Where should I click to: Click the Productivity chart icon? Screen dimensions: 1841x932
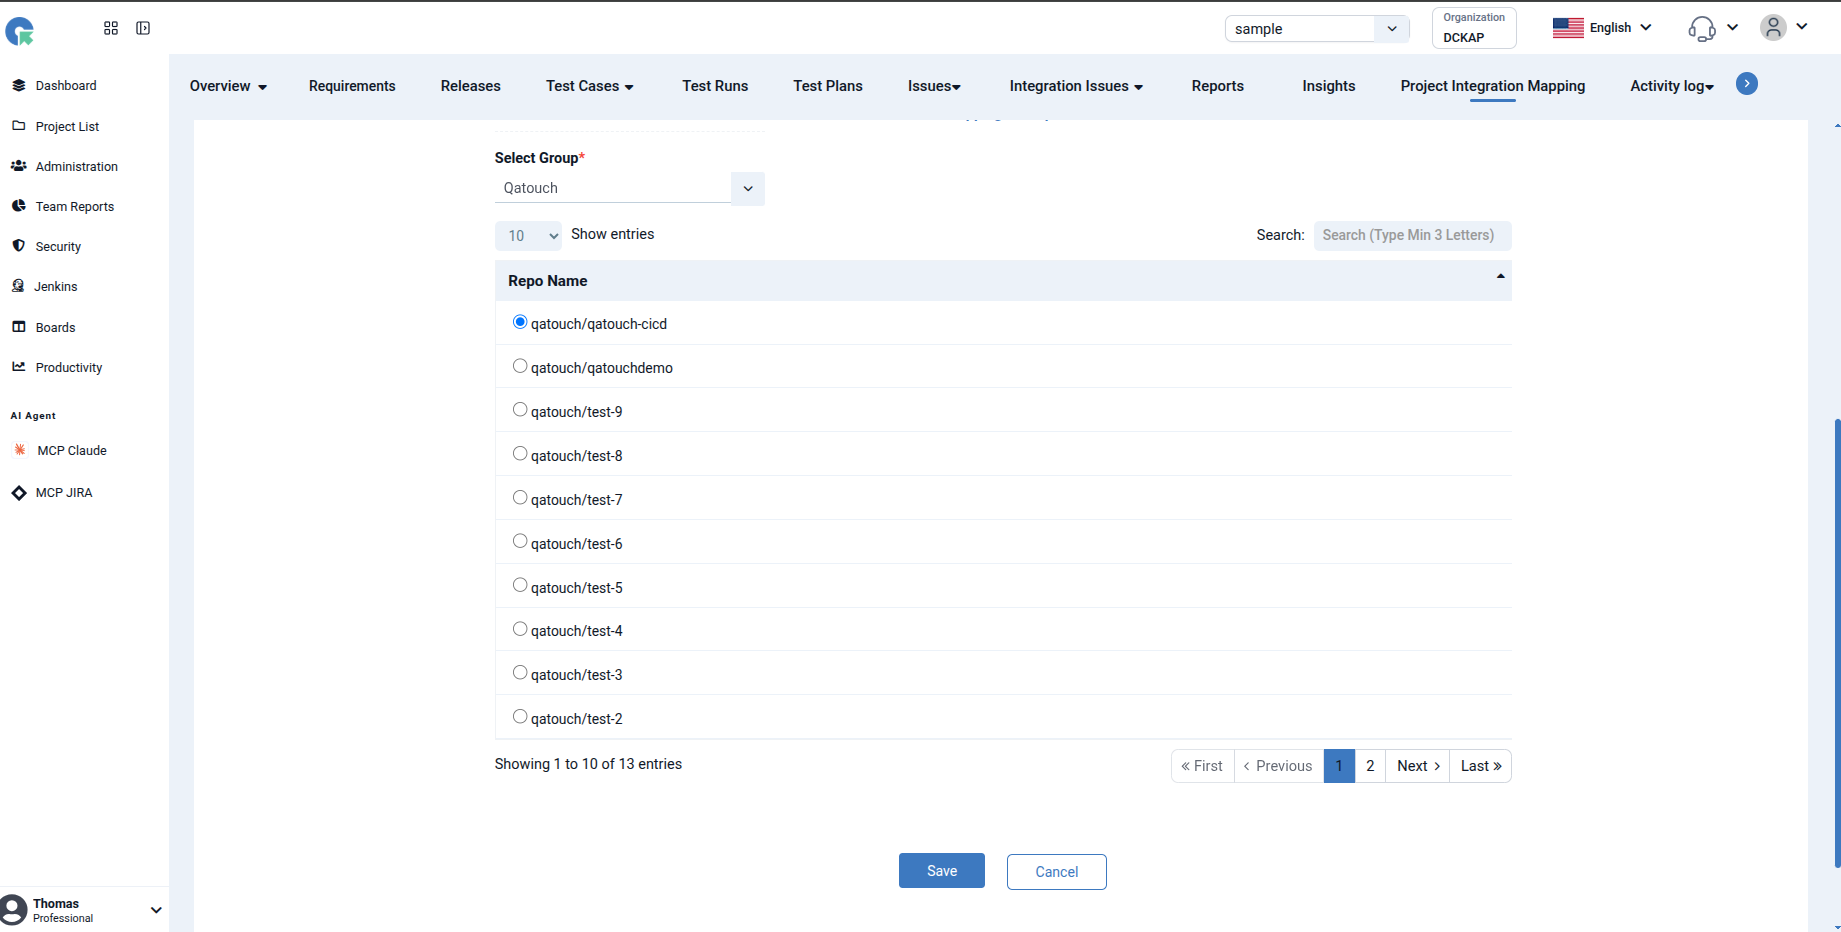point(19,367)
